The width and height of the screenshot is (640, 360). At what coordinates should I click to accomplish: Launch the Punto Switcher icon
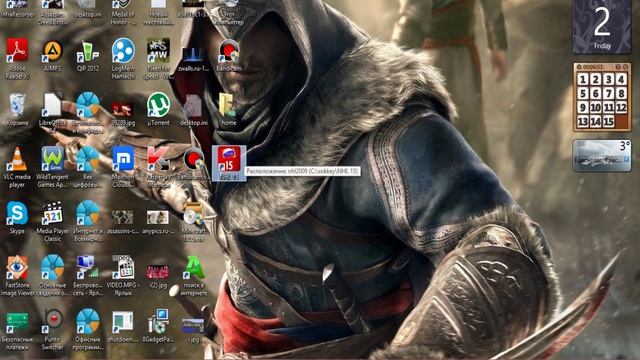pyautogui.click(x=53, y=322)
